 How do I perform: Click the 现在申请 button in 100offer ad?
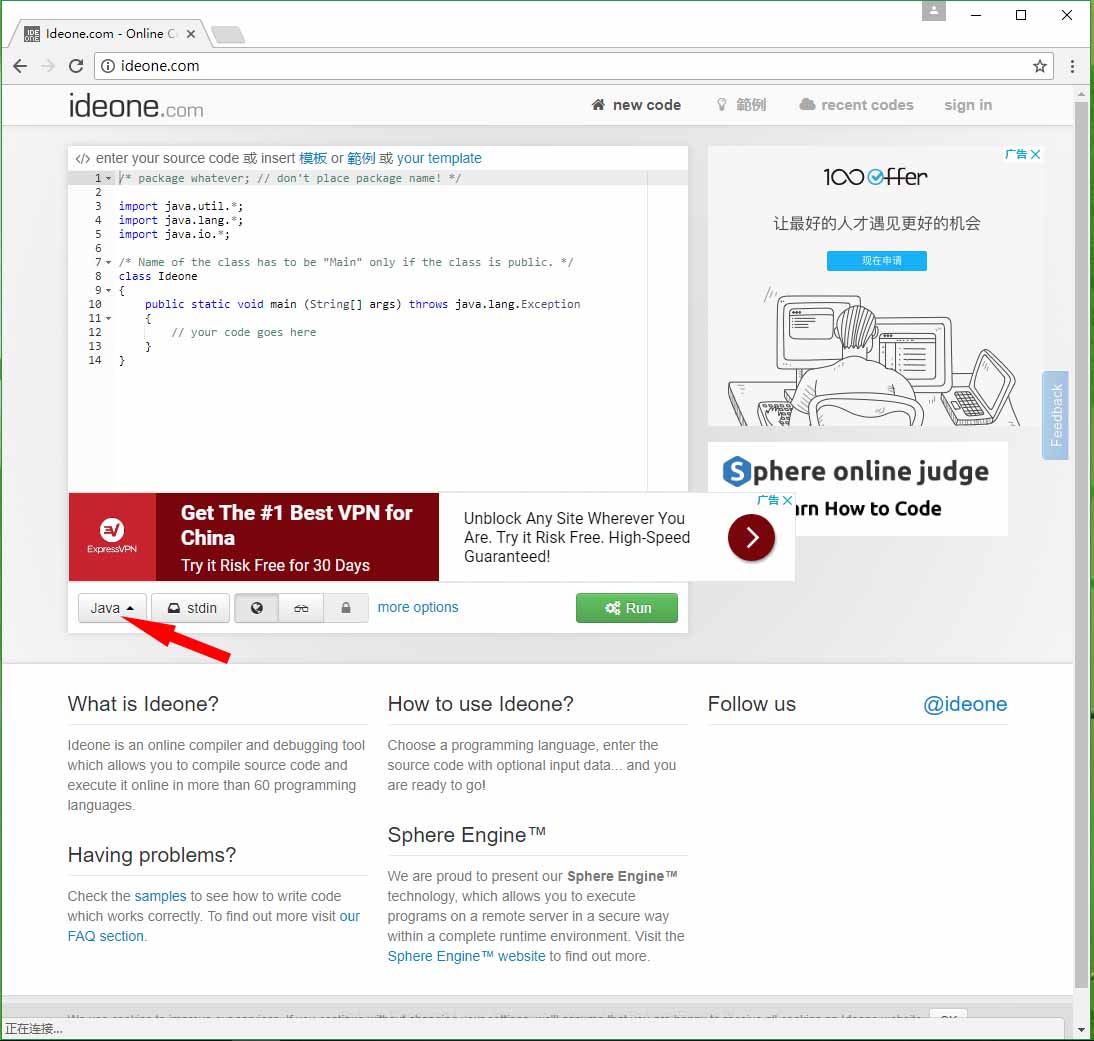876,261
